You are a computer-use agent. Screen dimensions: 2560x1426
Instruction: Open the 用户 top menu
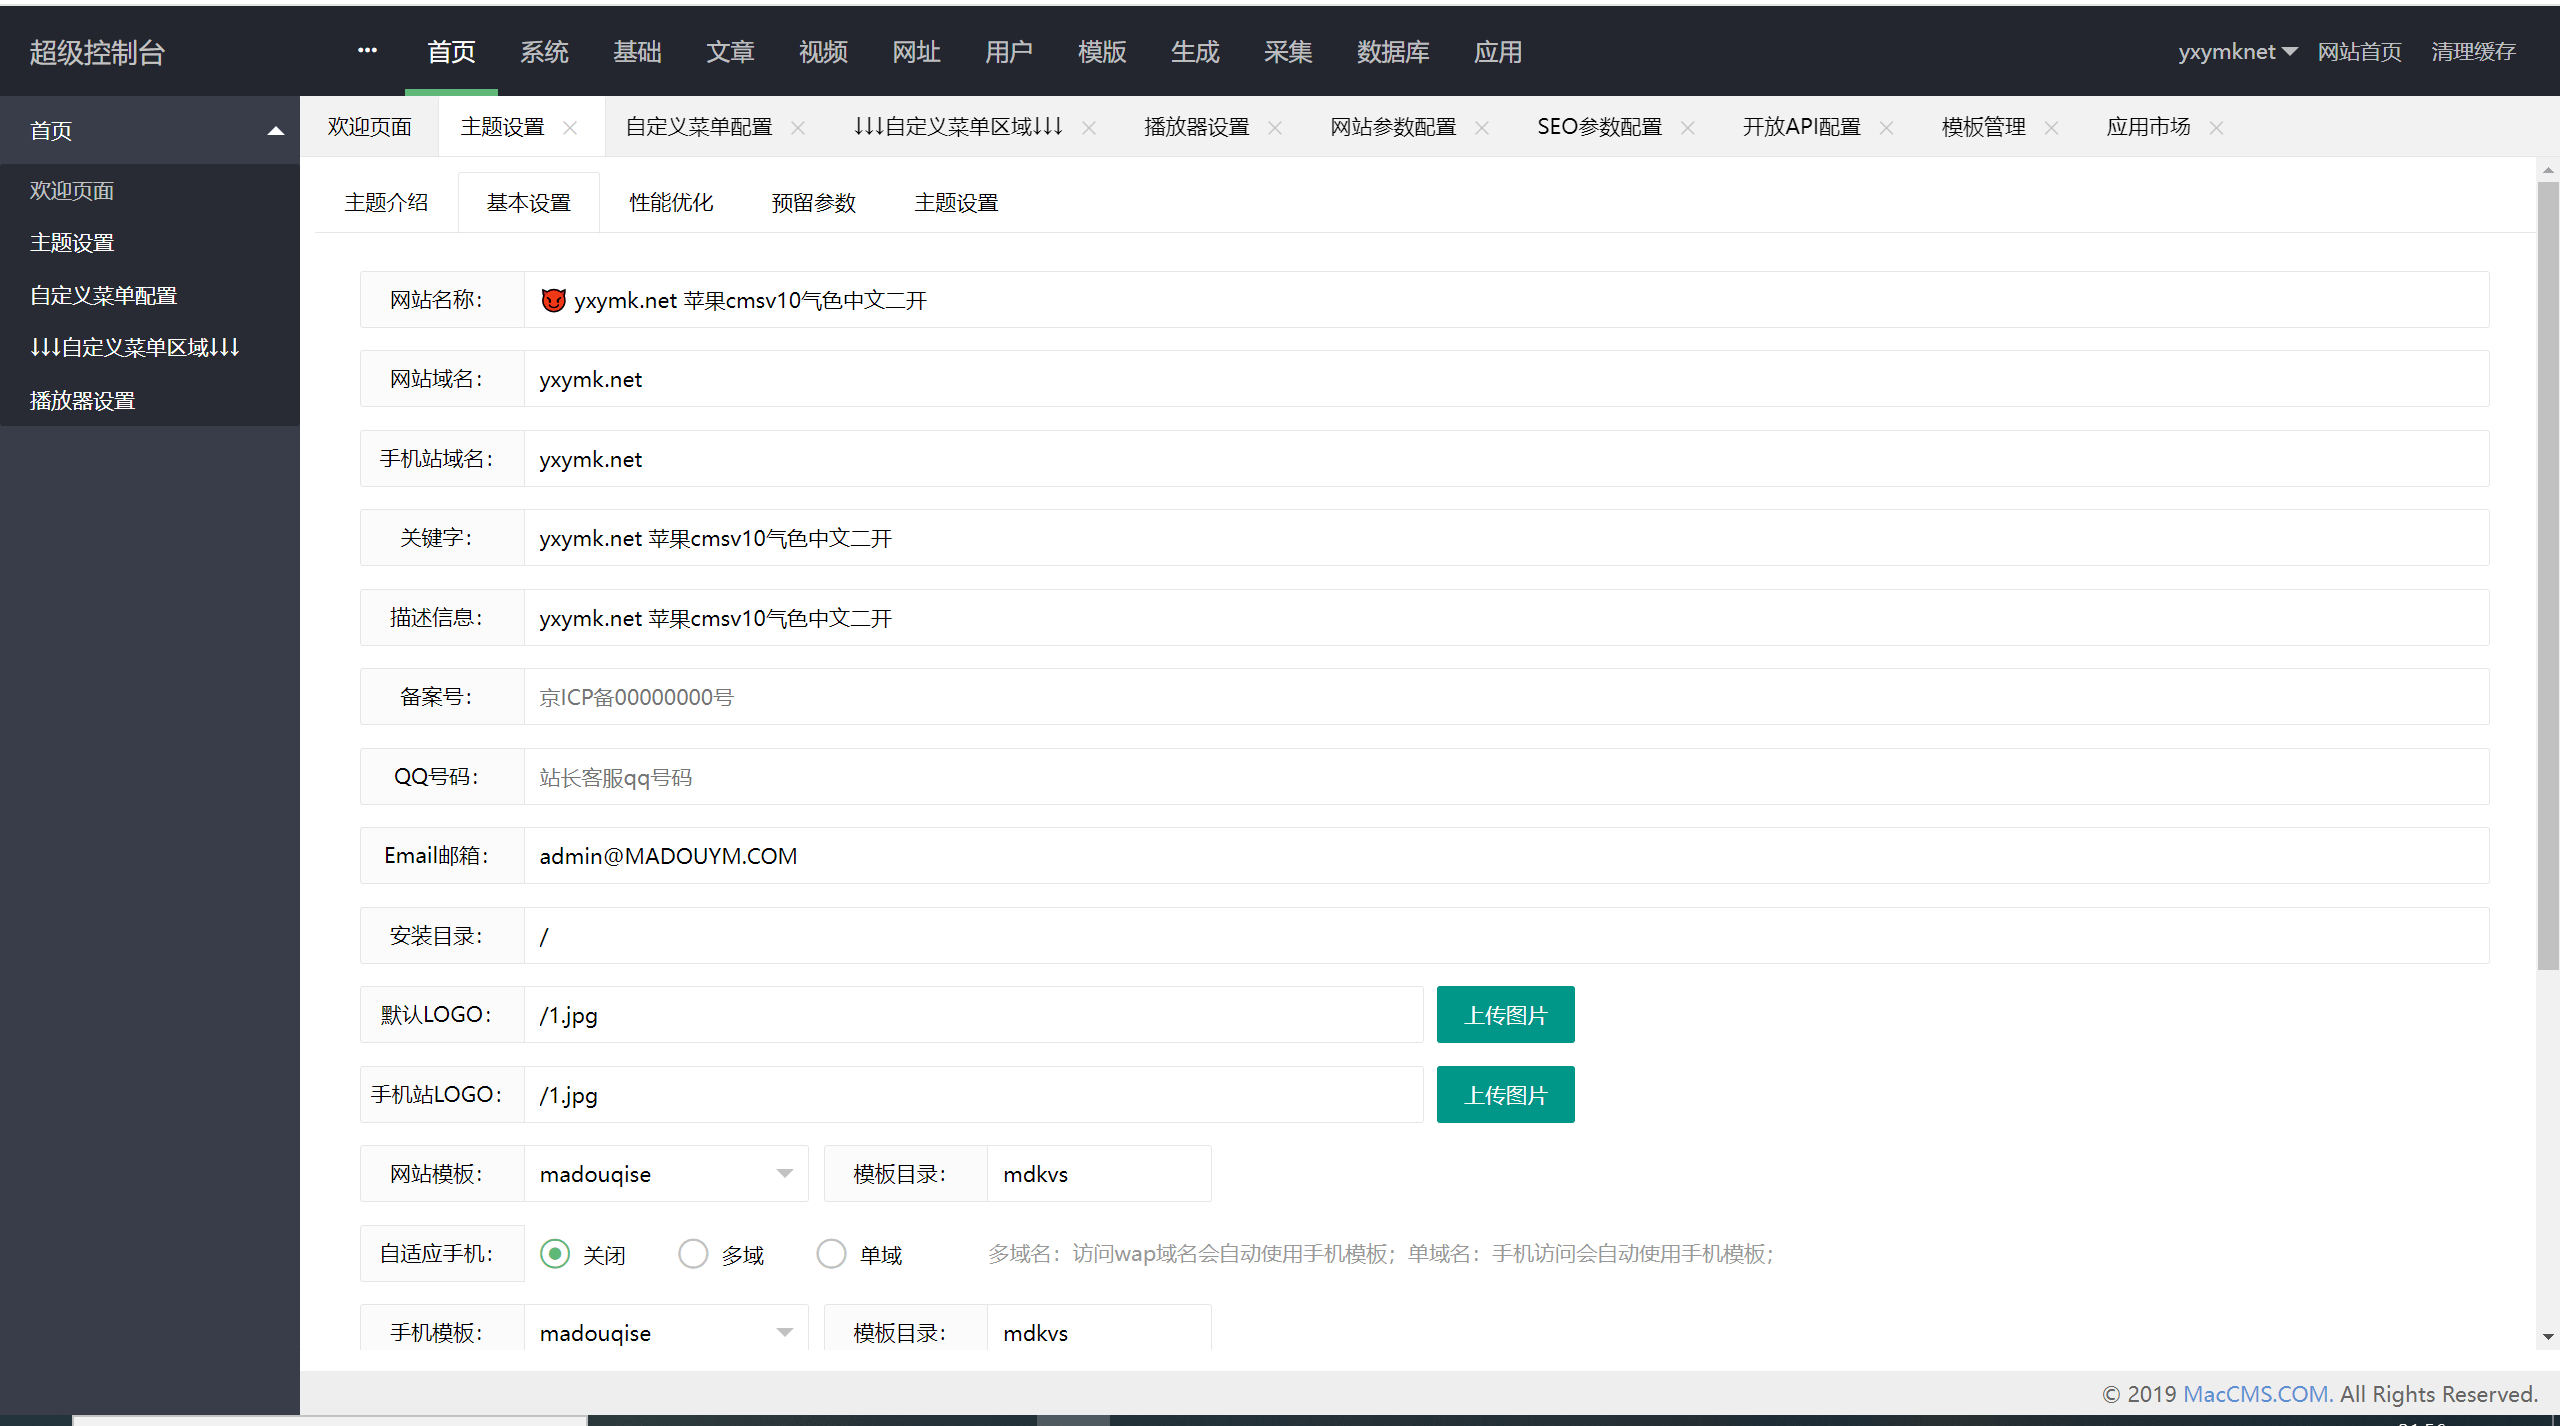[1009, 52]
